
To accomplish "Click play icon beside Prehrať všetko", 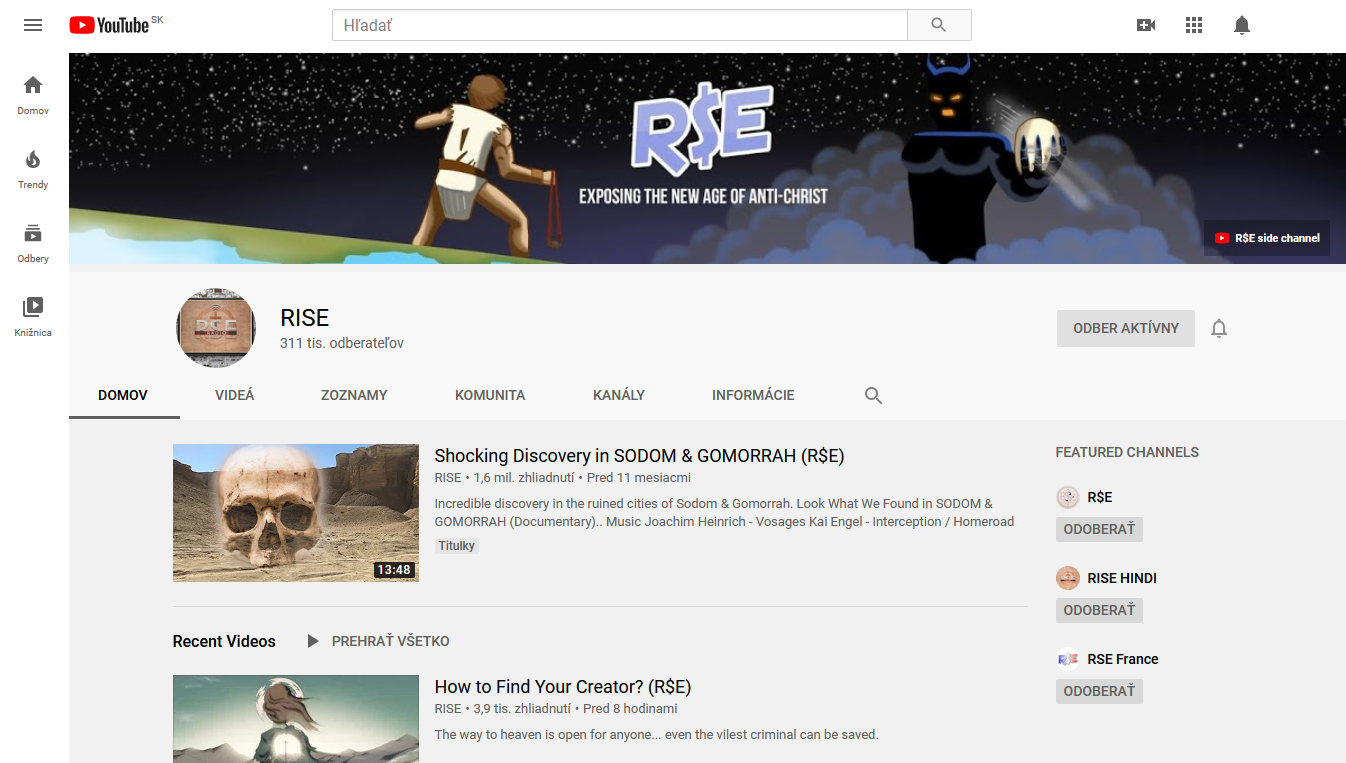I will pos(313,641).
